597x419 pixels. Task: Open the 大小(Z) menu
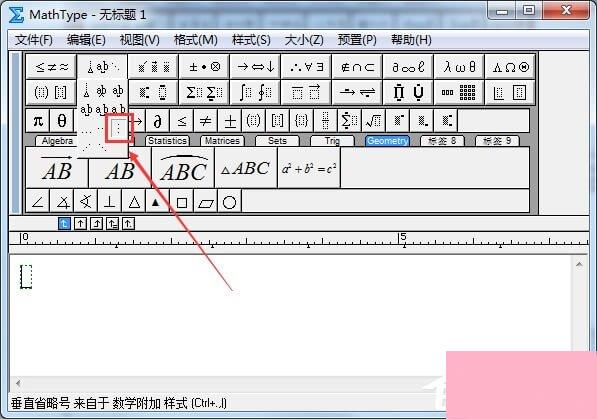click(x=304, y=40)
